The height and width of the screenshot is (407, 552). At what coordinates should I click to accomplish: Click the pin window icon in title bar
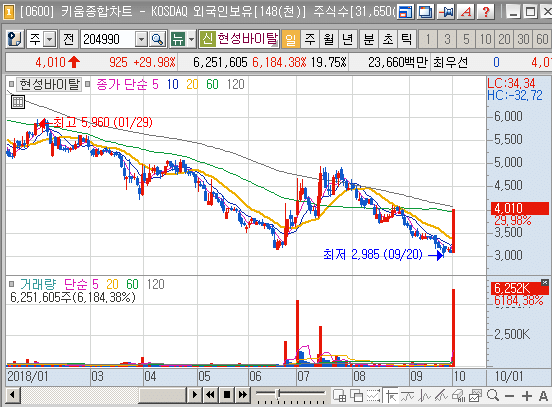tap(446, 12)
